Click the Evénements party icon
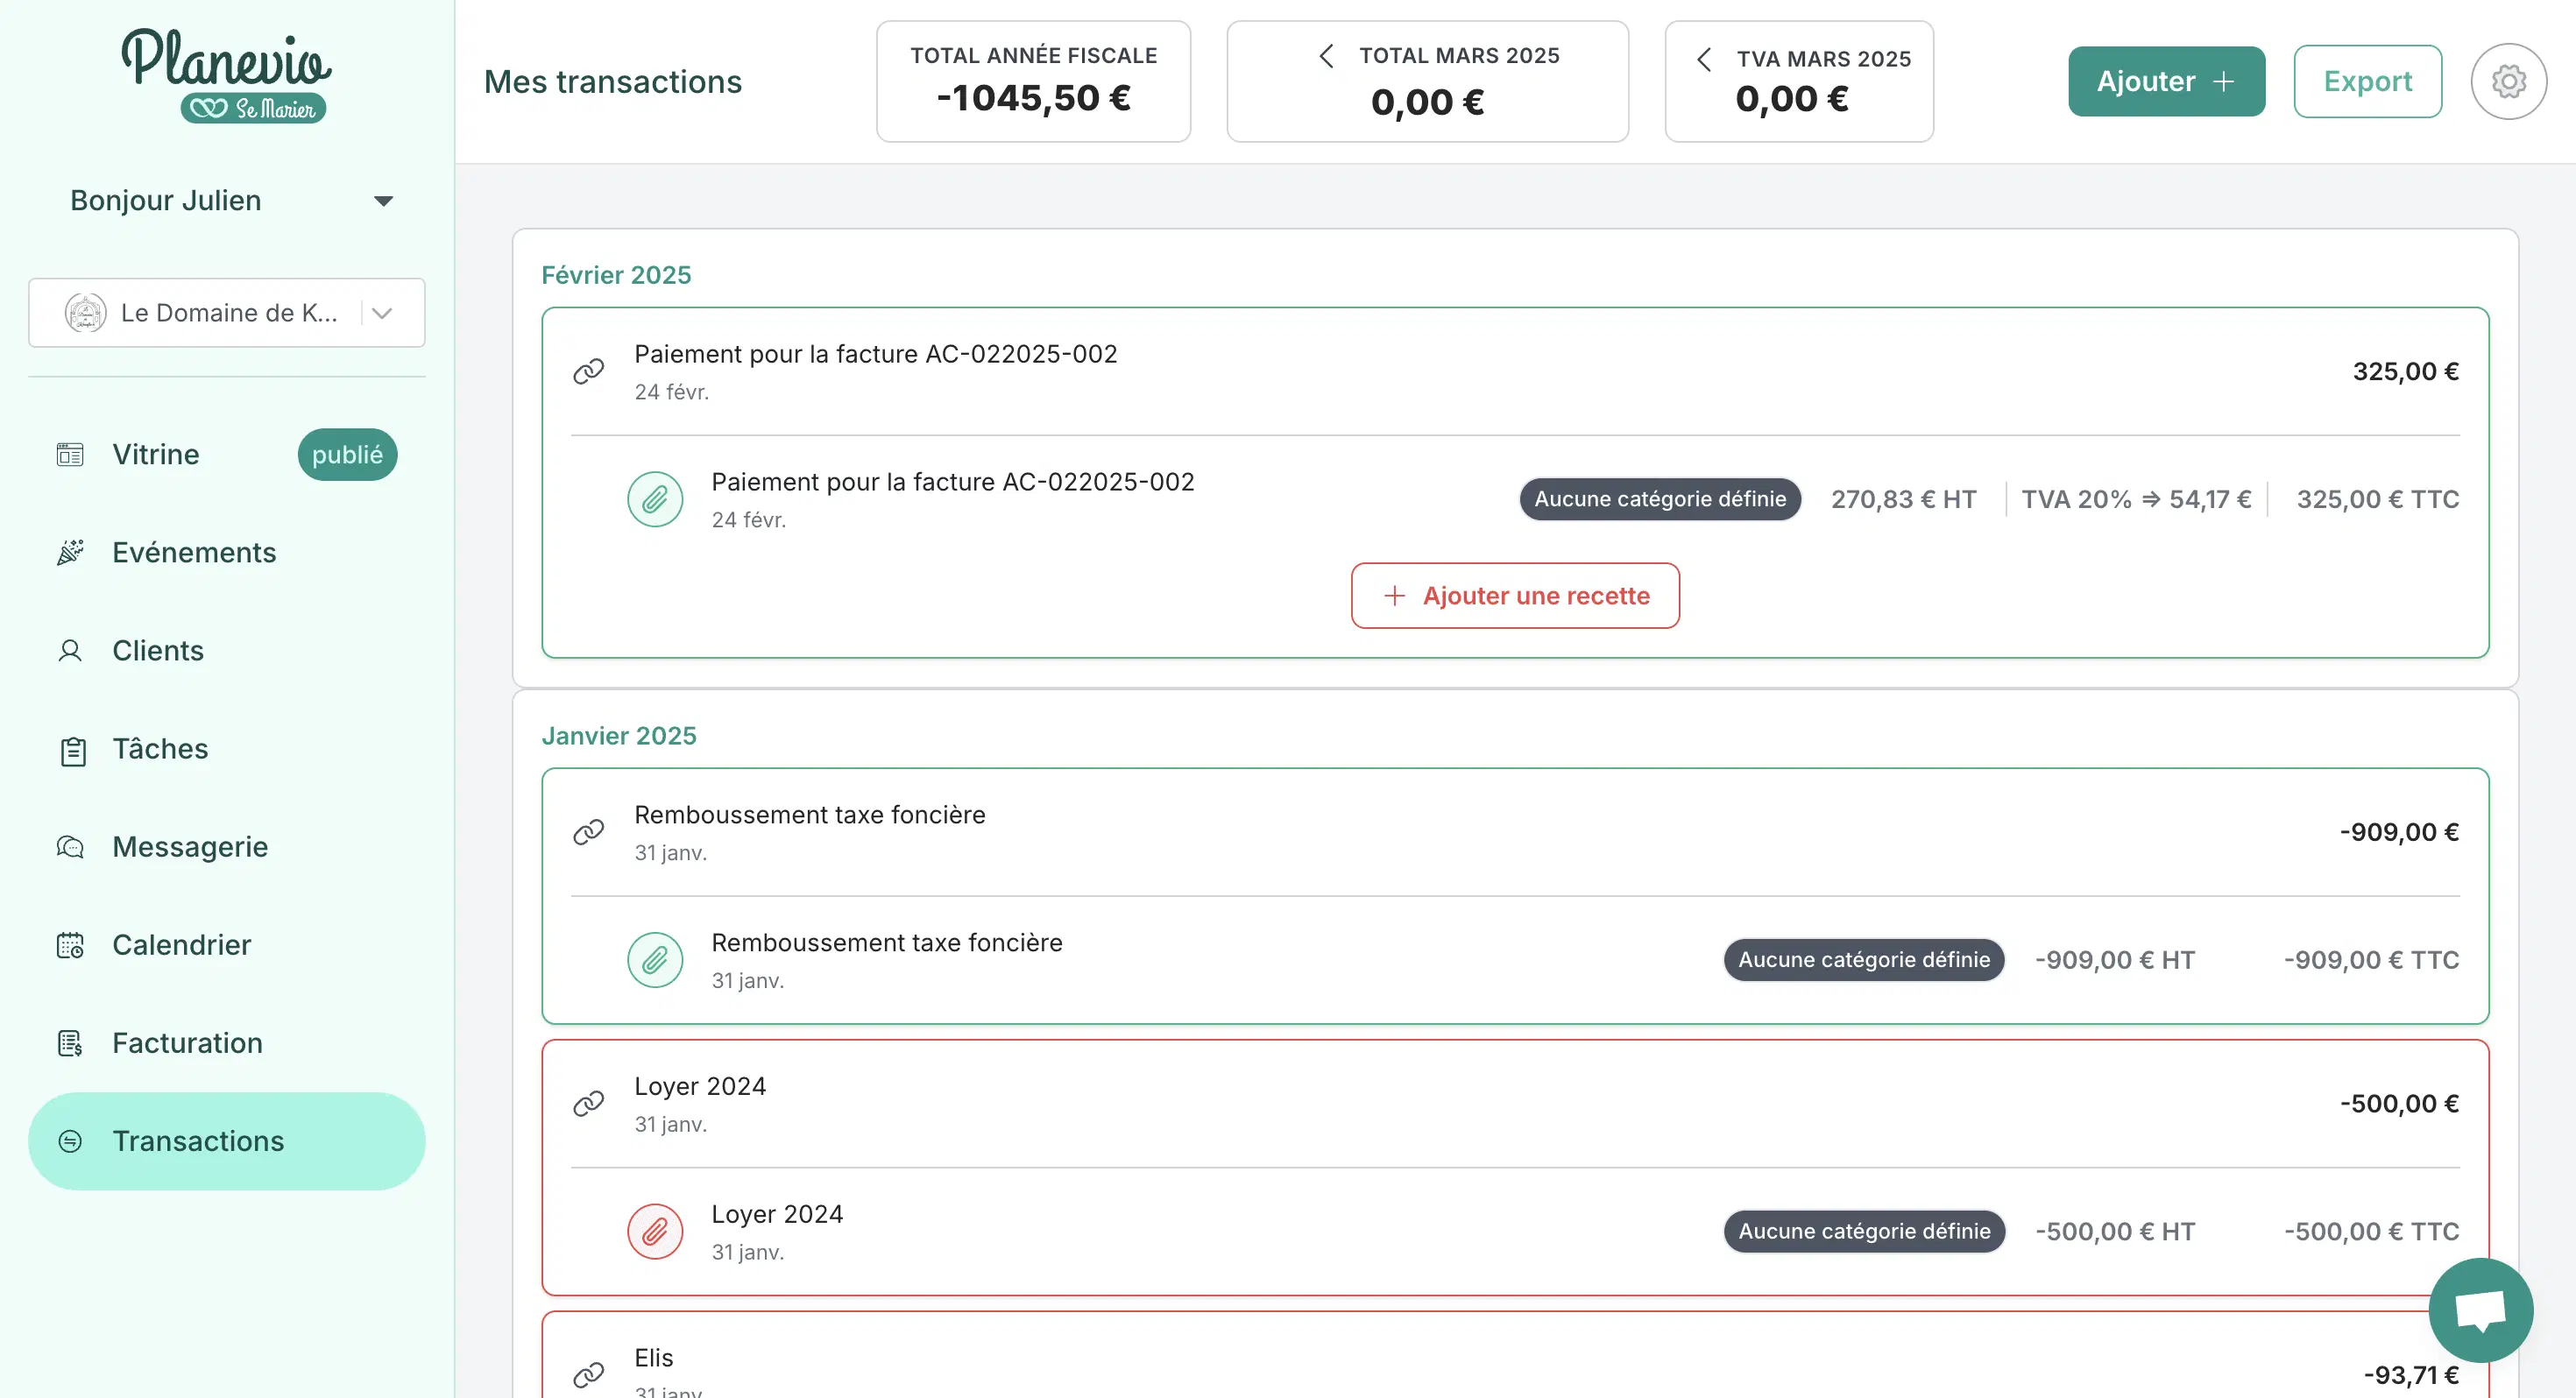This screenshot has height=1398, width=2576. coord(70,553)
